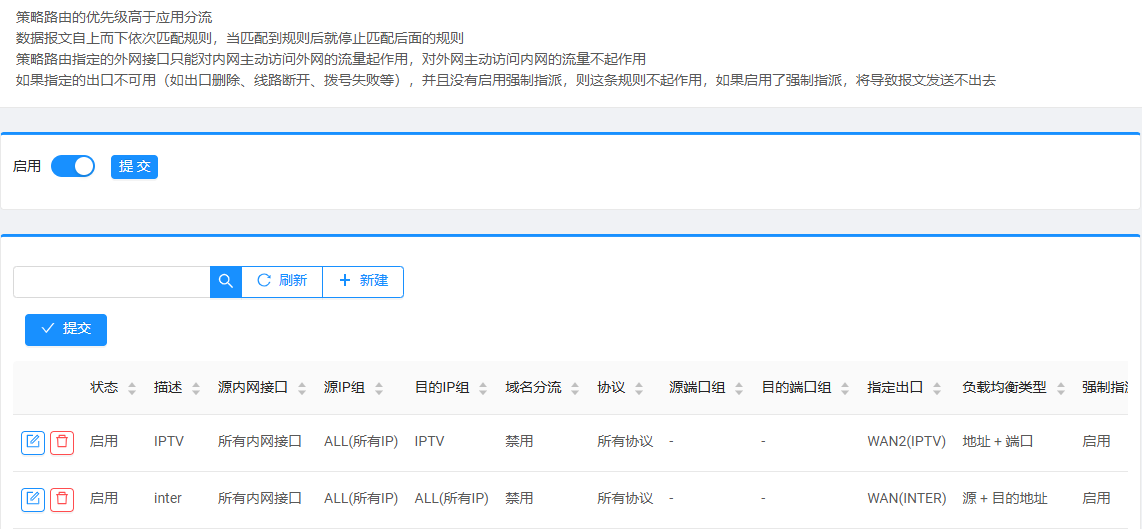Viewport: 1142px width, 529px height.
Task: Toggle the 启用 policy routing switch
Action: tap(73, 167)
